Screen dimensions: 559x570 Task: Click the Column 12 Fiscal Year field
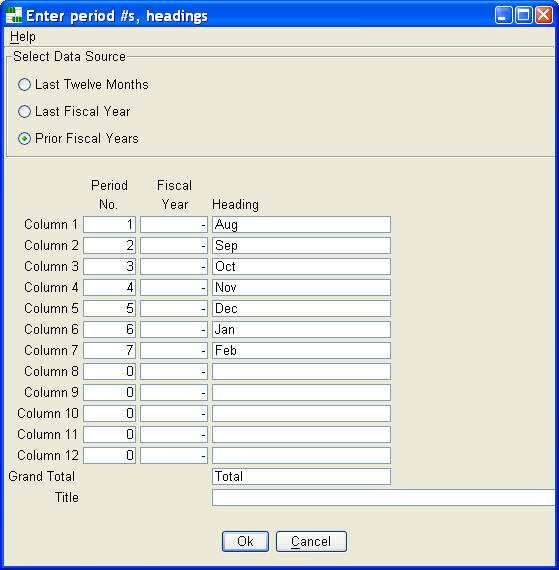(x=174, y=455)
